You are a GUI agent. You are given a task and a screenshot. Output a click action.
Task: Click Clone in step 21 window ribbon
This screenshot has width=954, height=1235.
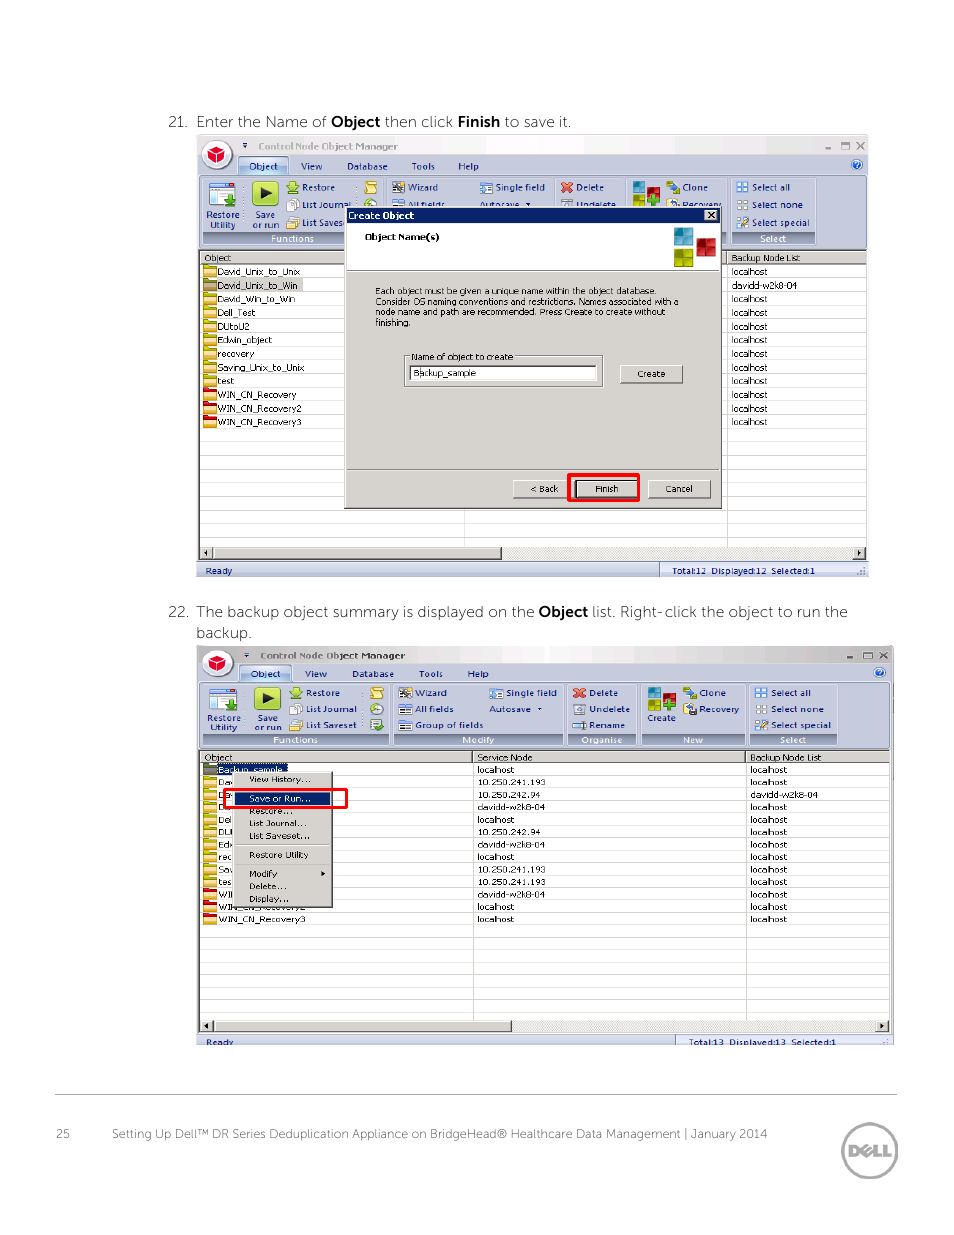688,188
